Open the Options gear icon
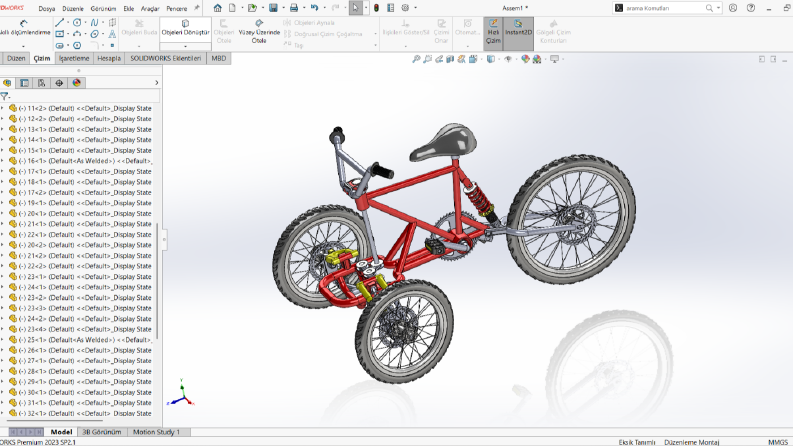 point(405,8)
